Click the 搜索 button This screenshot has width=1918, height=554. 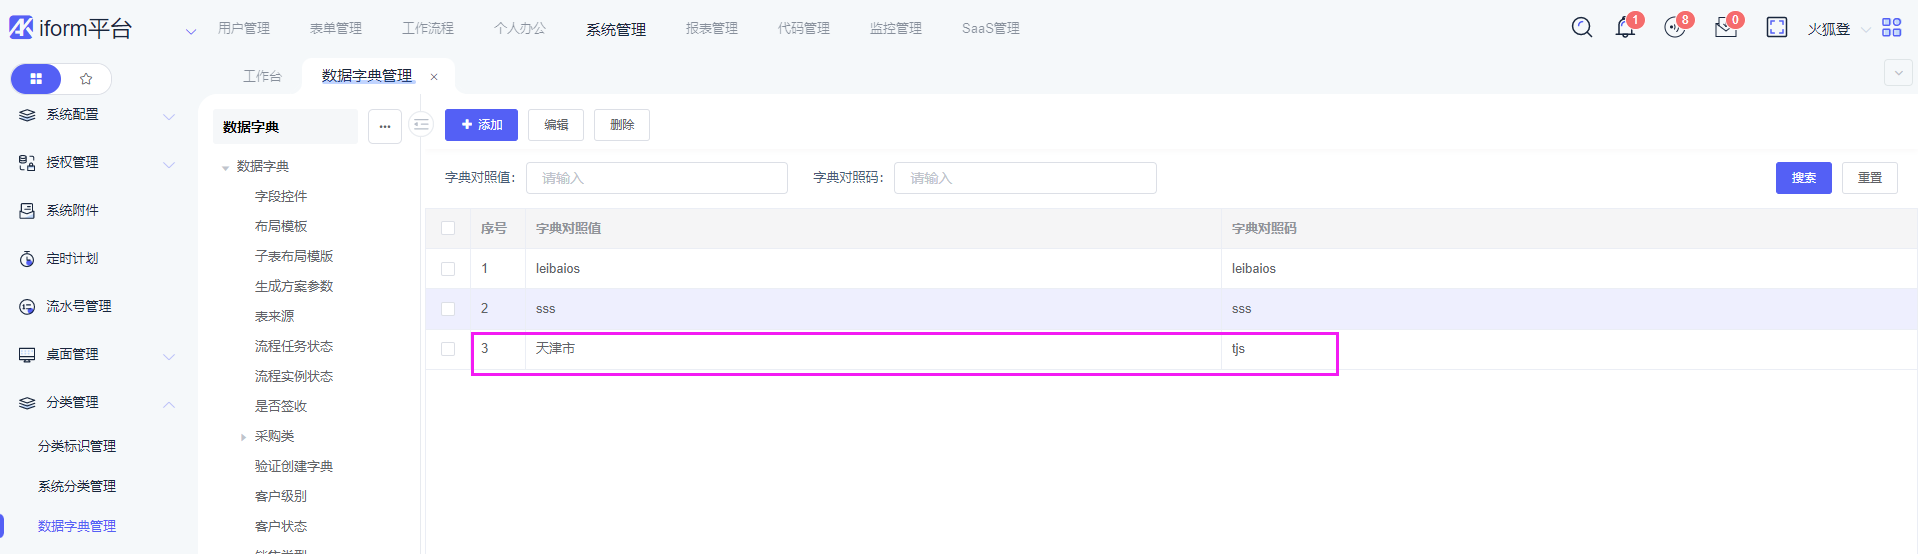(1803, 178)
